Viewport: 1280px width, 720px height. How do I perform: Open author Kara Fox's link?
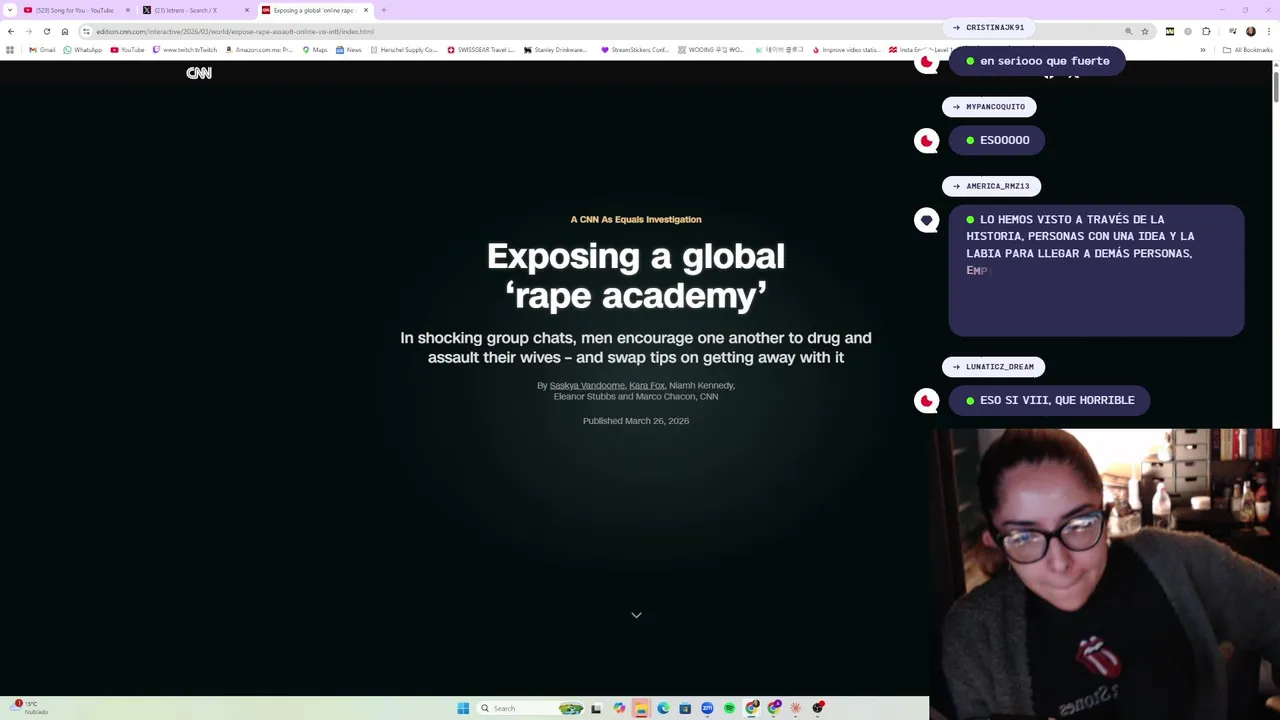click(647, 385)
